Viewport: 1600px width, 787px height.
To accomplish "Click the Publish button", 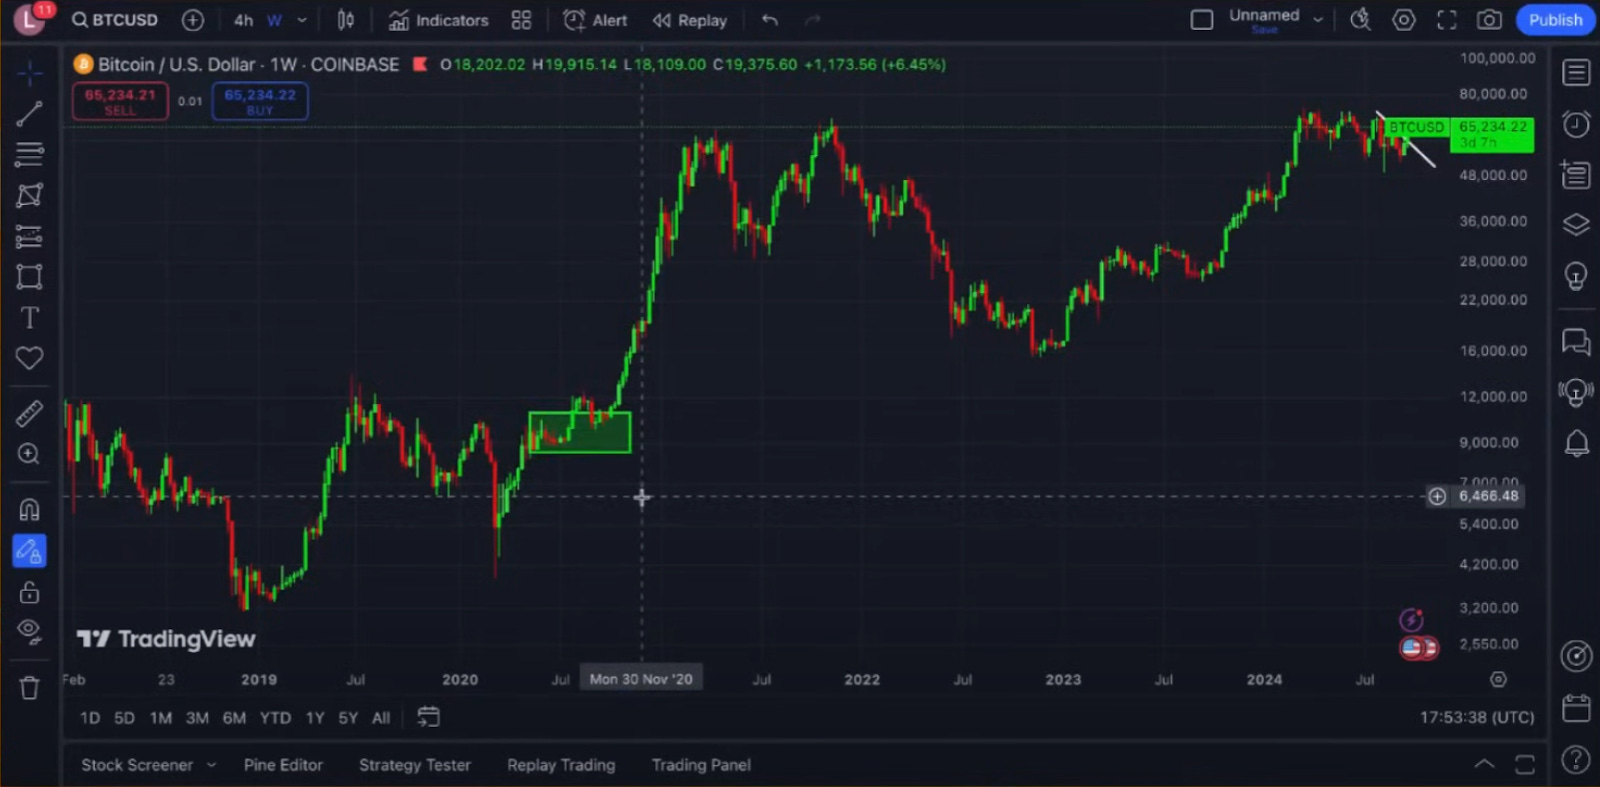I will tap(1555, 20).
